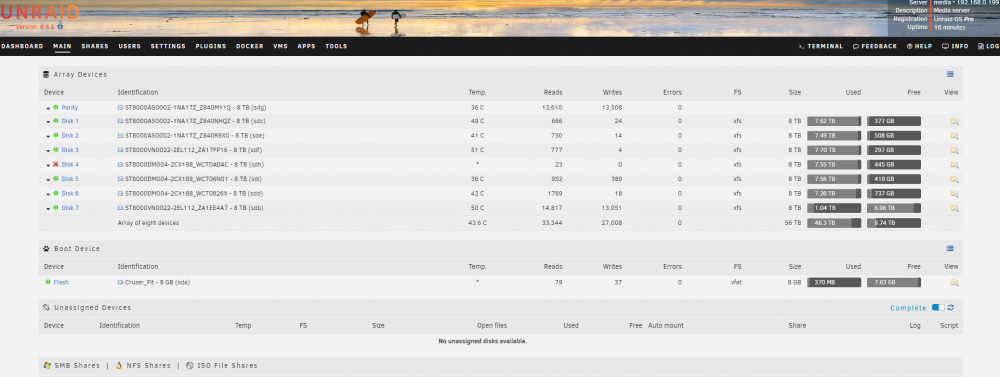This screenshot has height=377, width=1000.
Task: Open the View browse icon for Disk 7
Action: (954, 208)
